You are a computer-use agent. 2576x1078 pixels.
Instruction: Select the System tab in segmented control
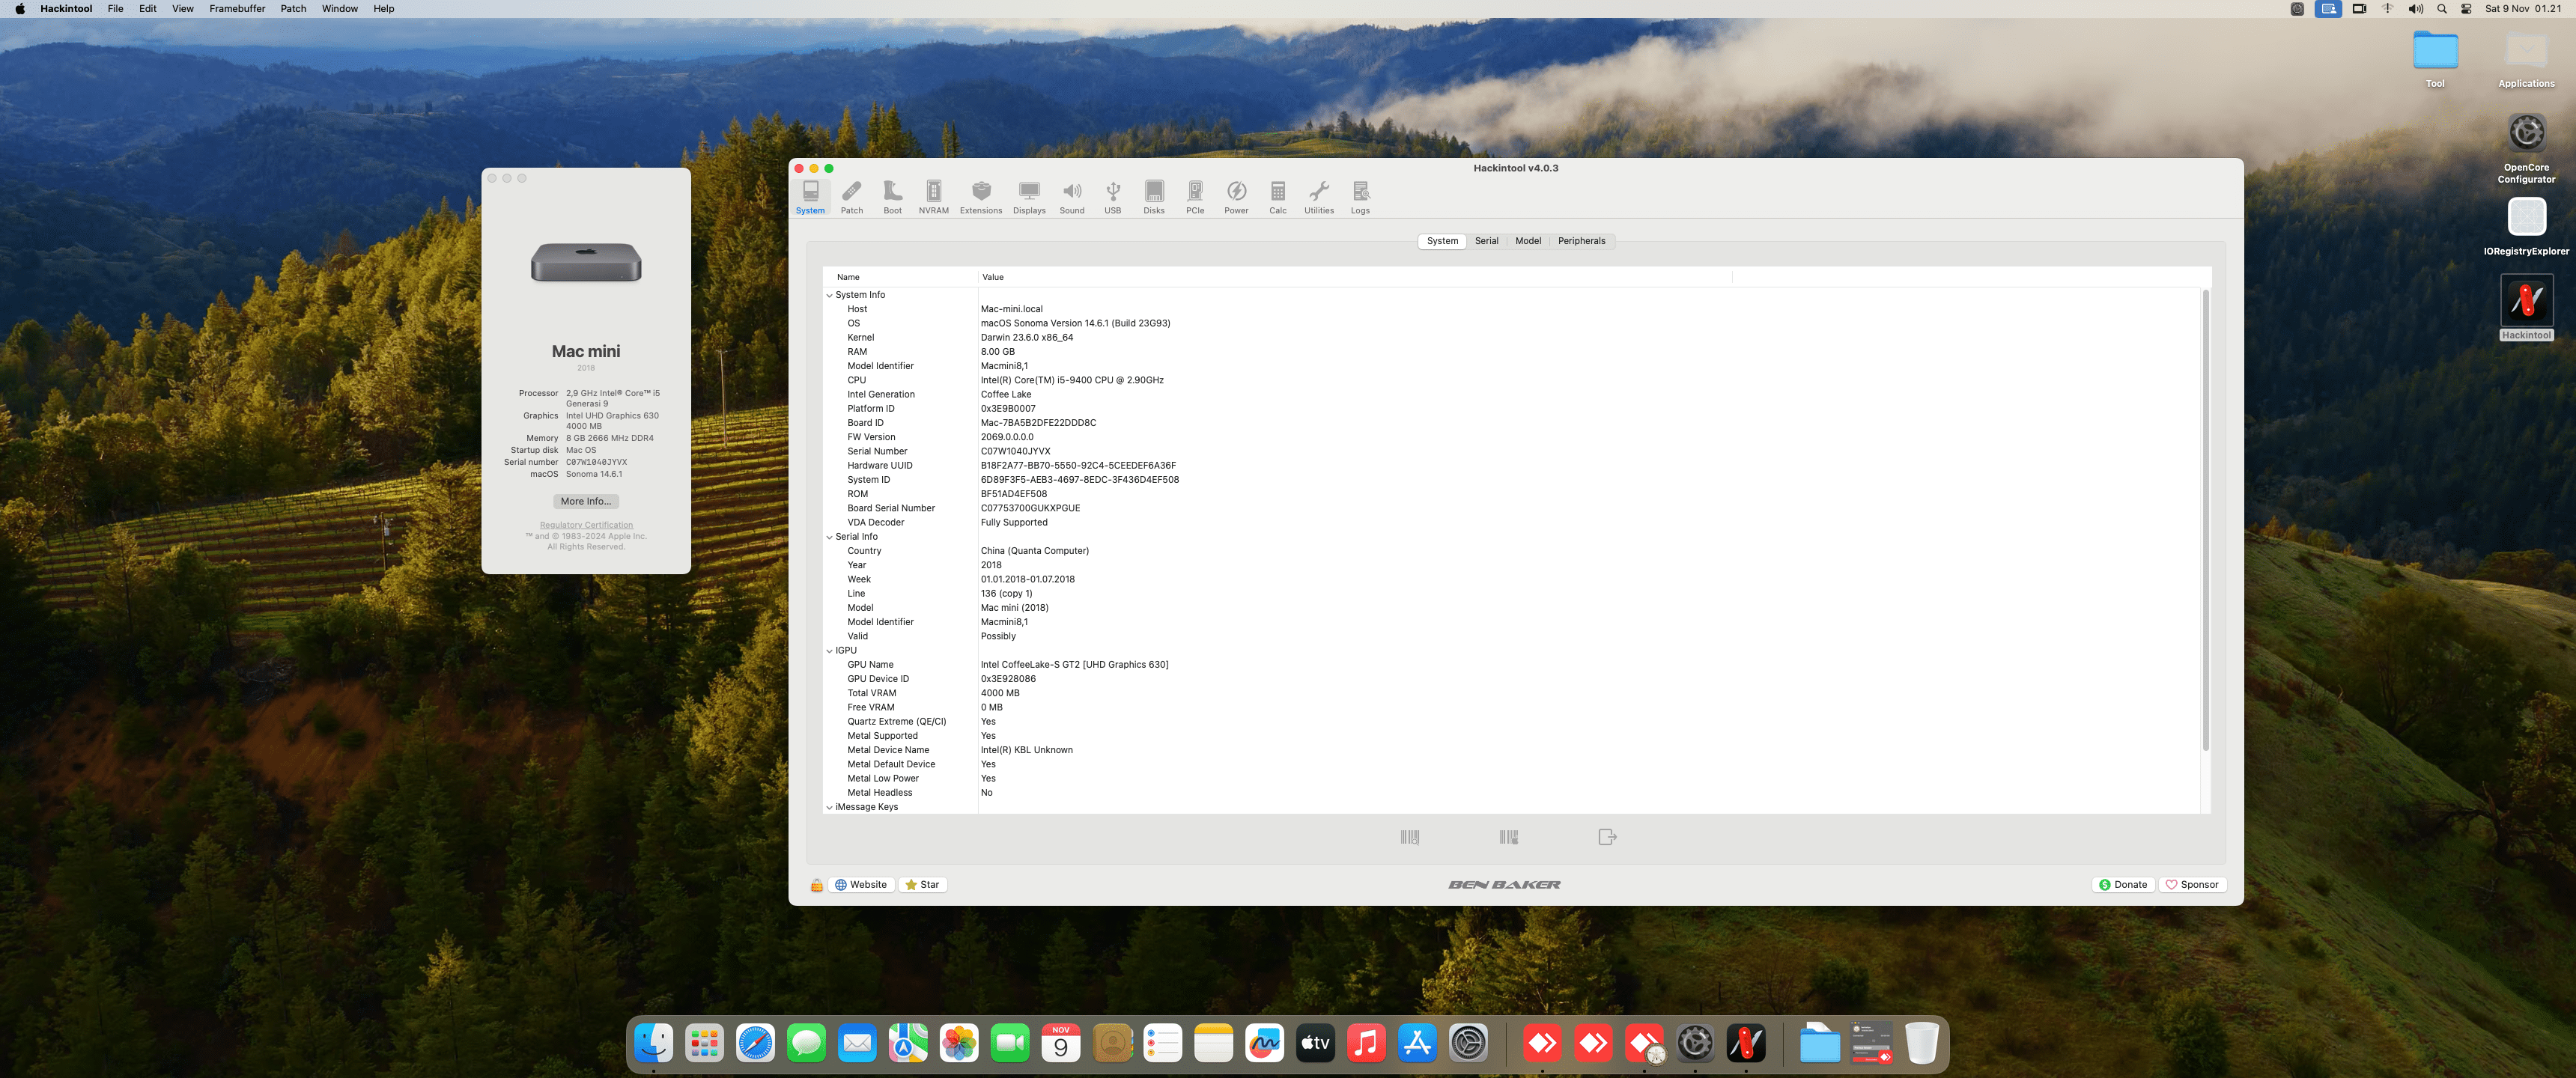coord(1442,241)
